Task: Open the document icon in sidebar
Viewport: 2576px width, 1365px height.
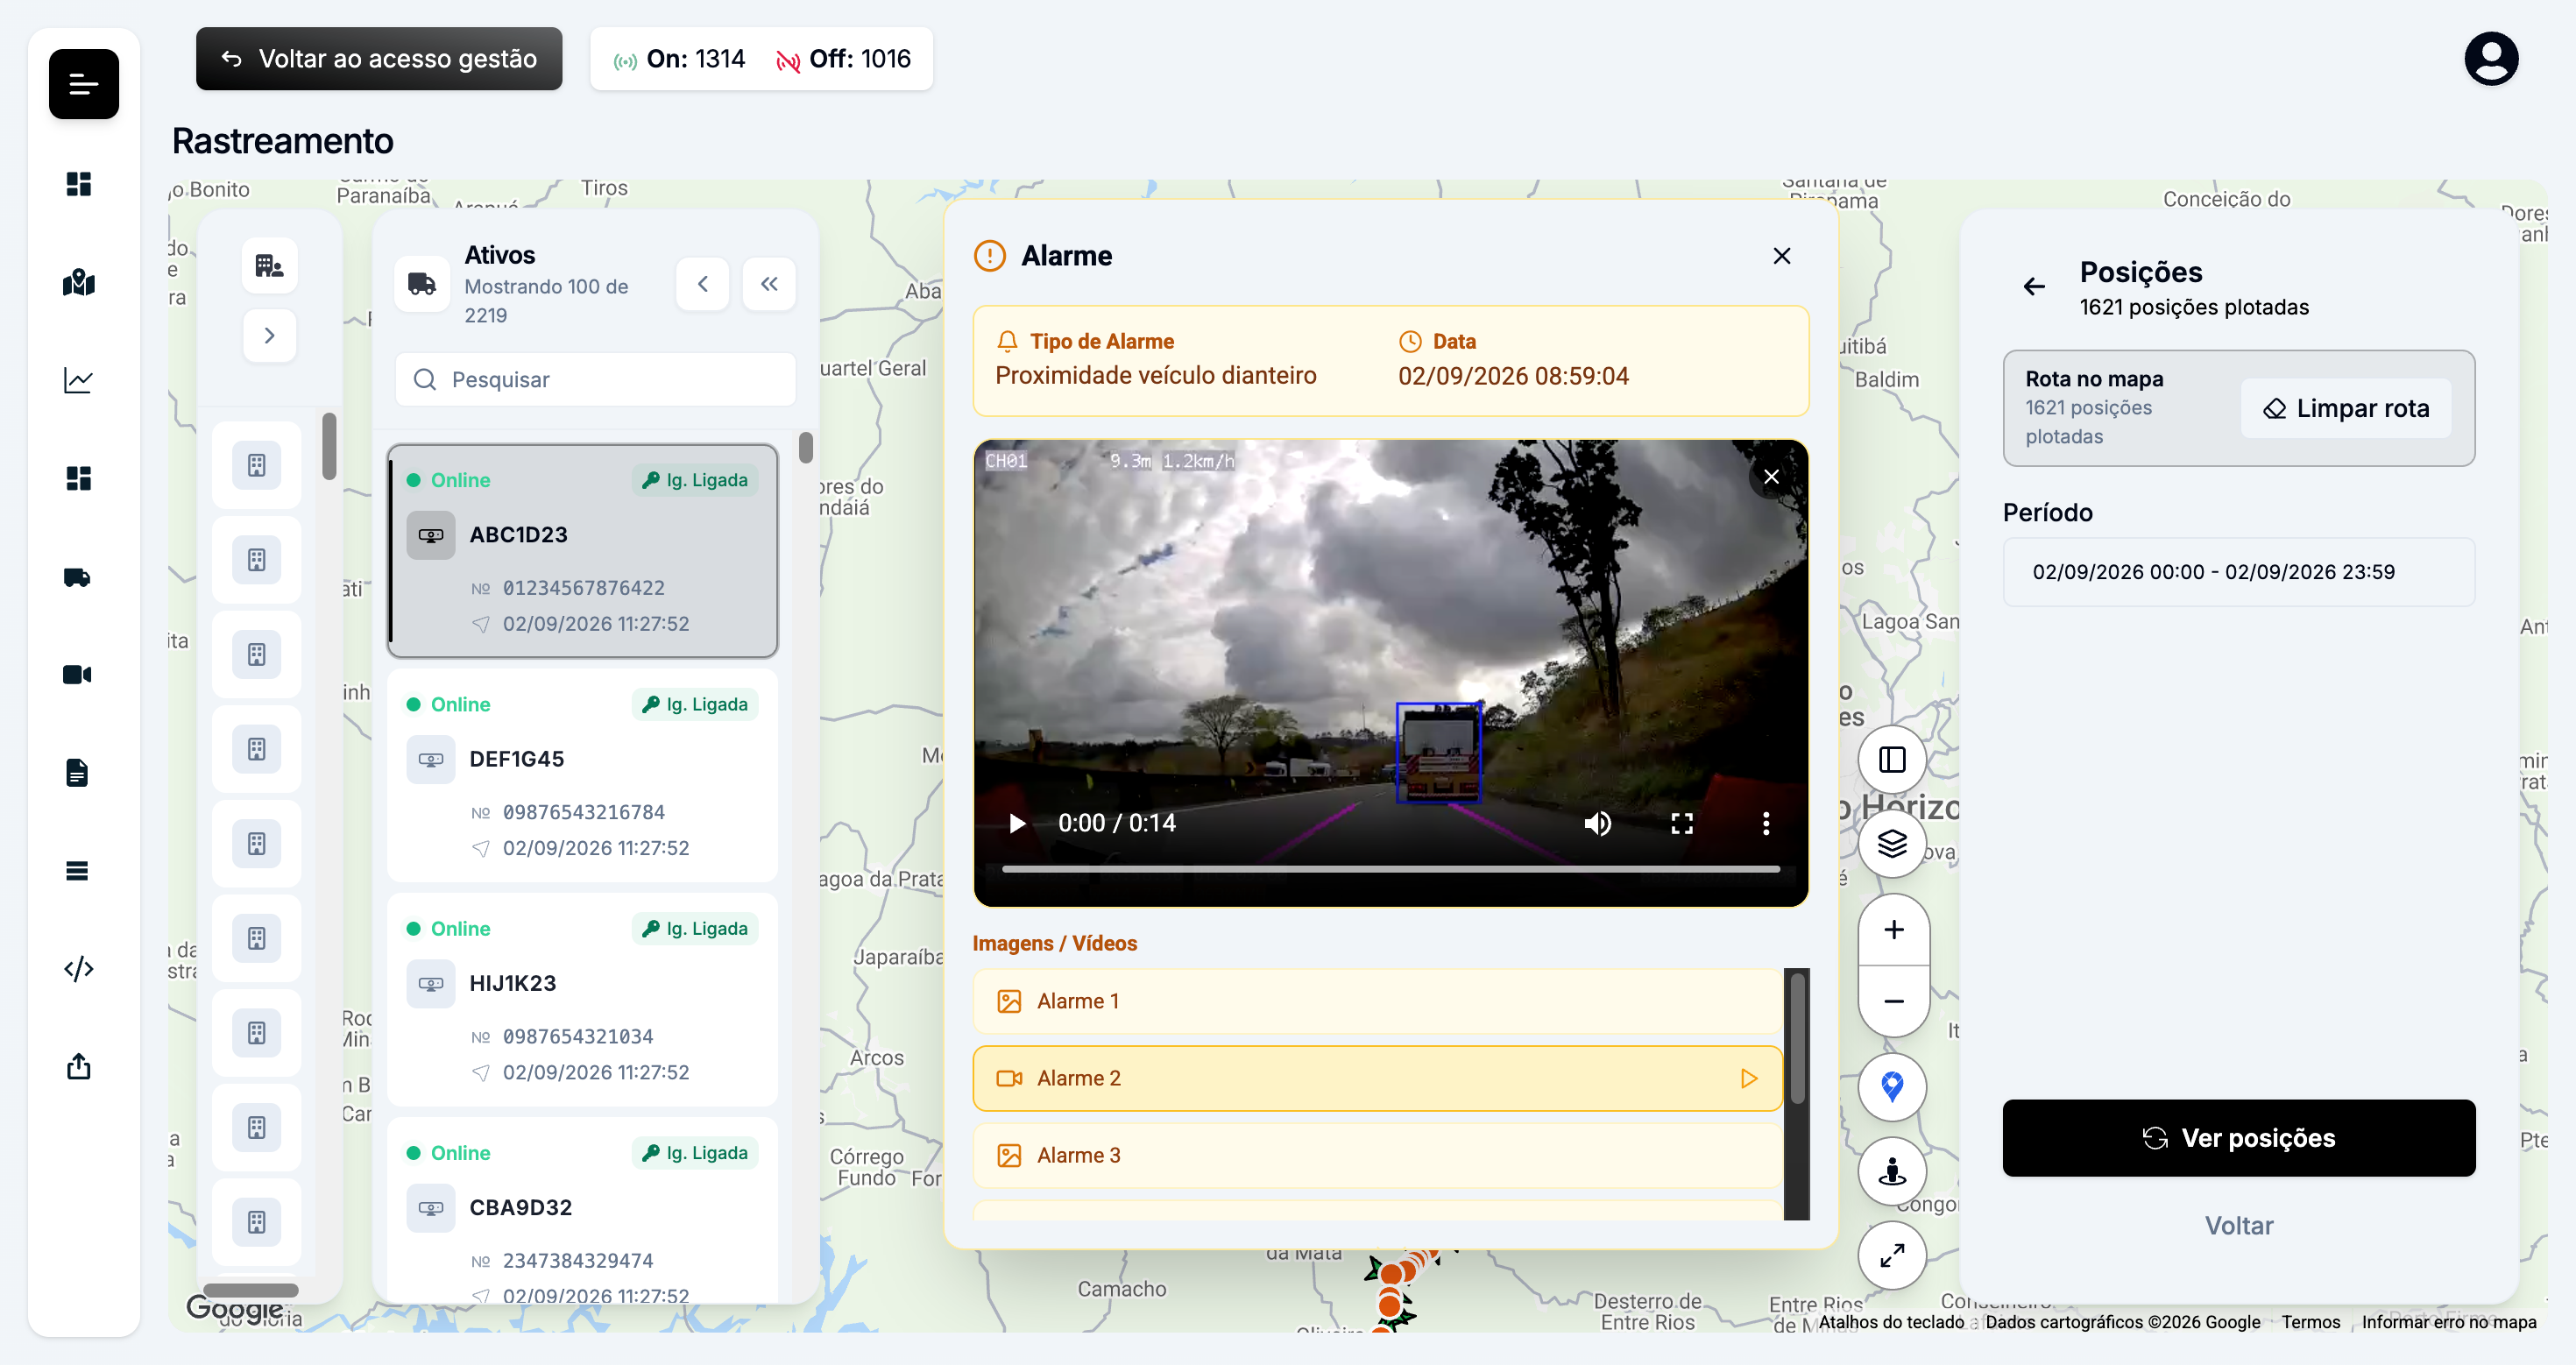Action: (x=78, y=772)
